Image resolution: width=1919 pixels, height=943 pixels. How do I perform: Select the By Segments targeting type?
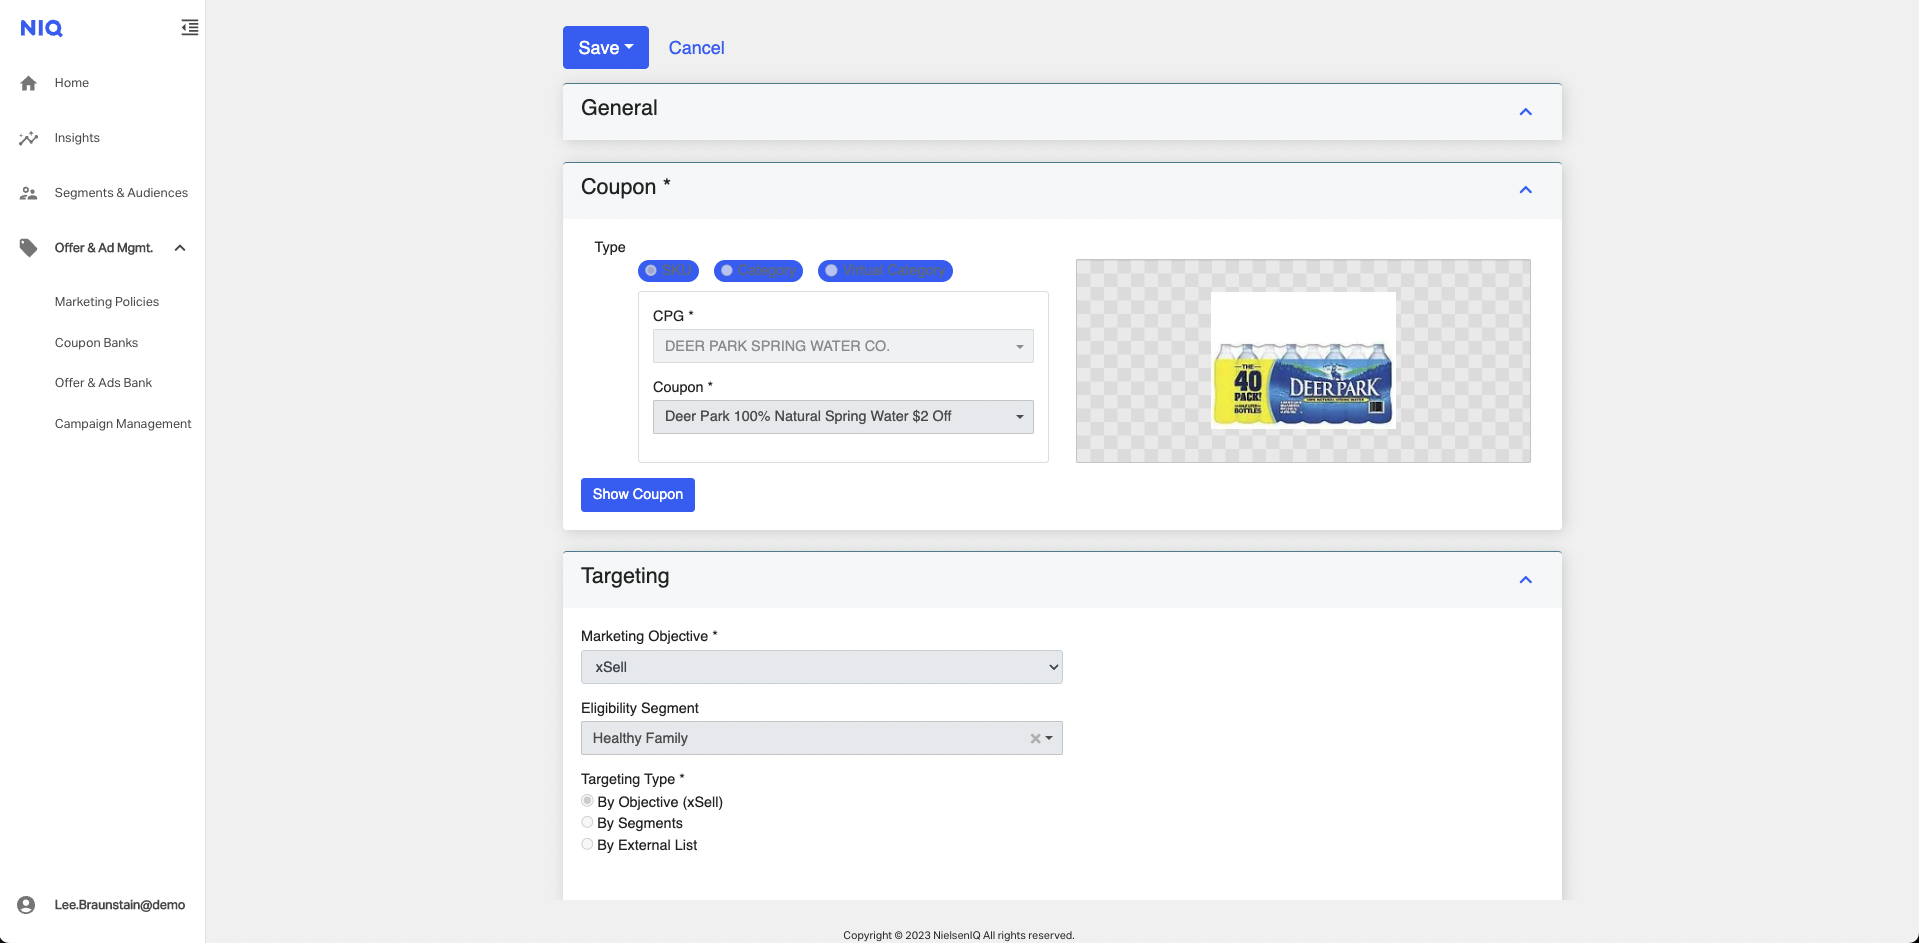587,823
